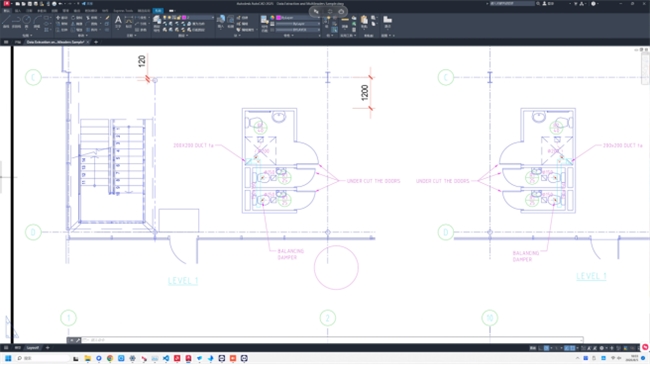This screenshot has height=365, width=650.
Task: Select the Line tool in the ribbon
Action: [x=6, y=21]
